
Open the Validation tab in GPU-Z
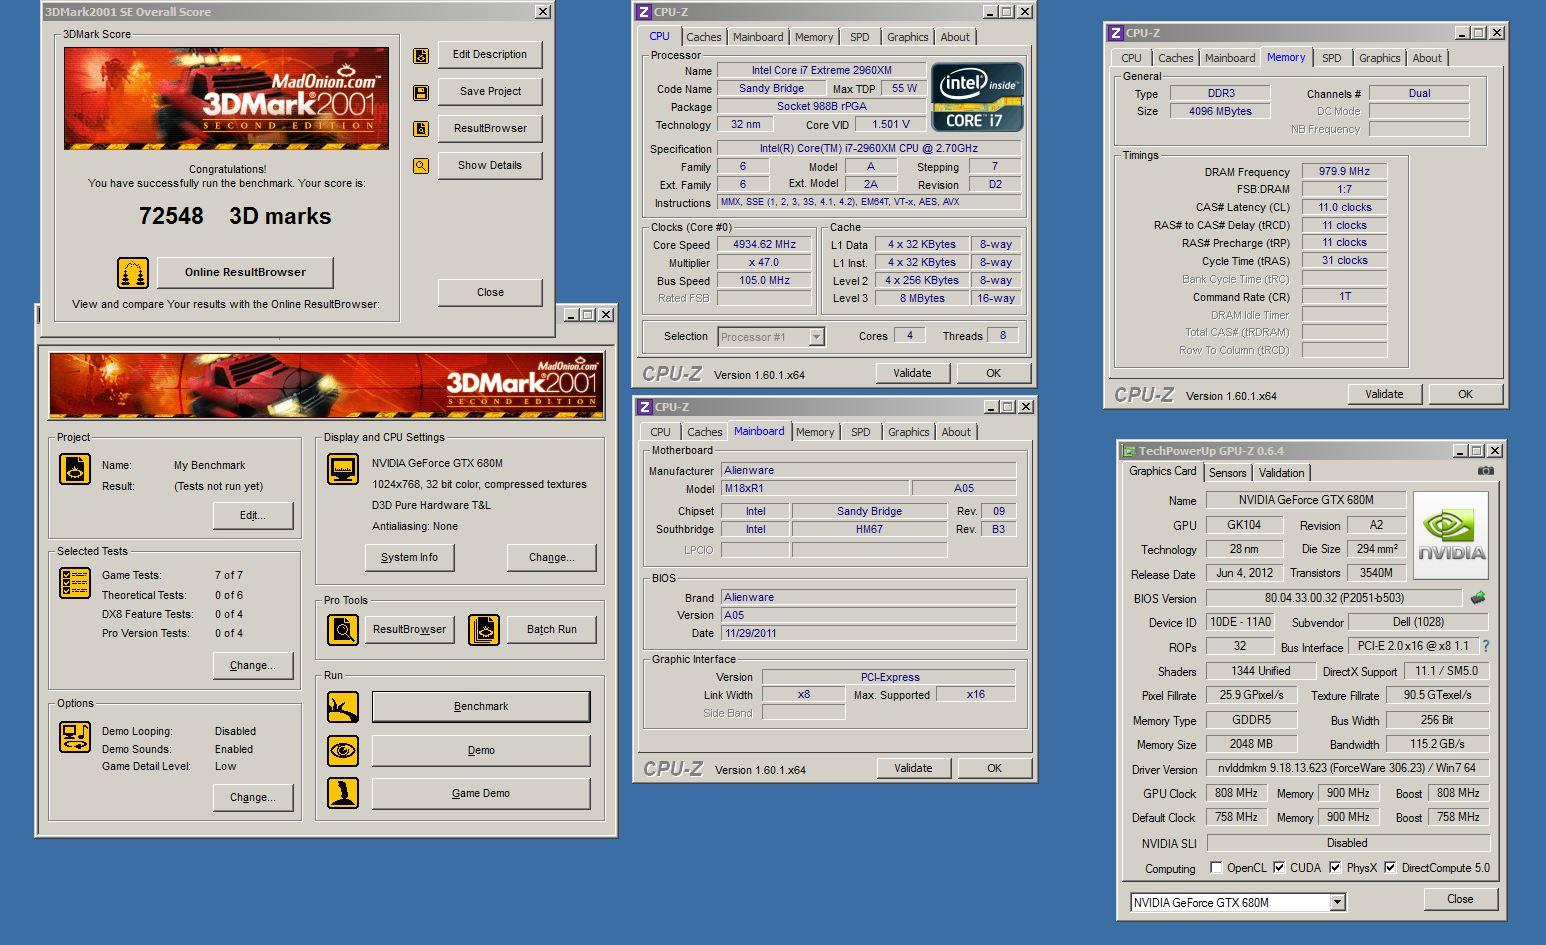point(1281,473)
